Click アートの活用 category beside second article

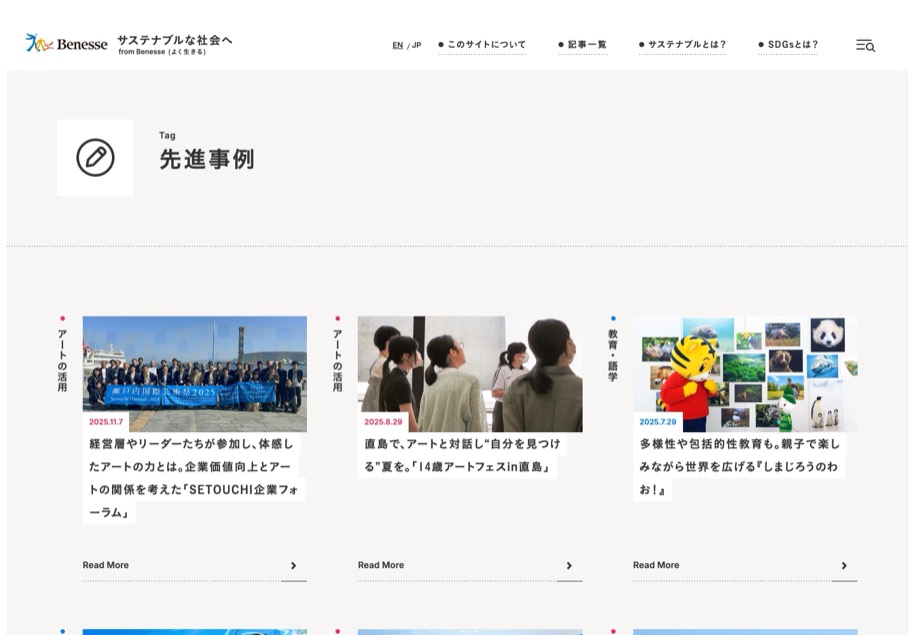pyautogui.click(x=338, y=360)
